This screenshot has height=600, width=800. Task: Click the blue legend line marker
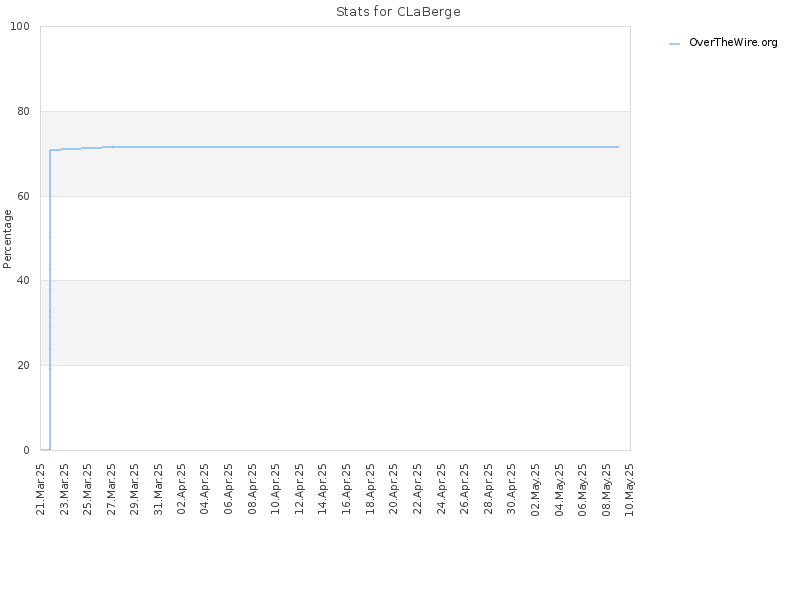coord(674,44)
